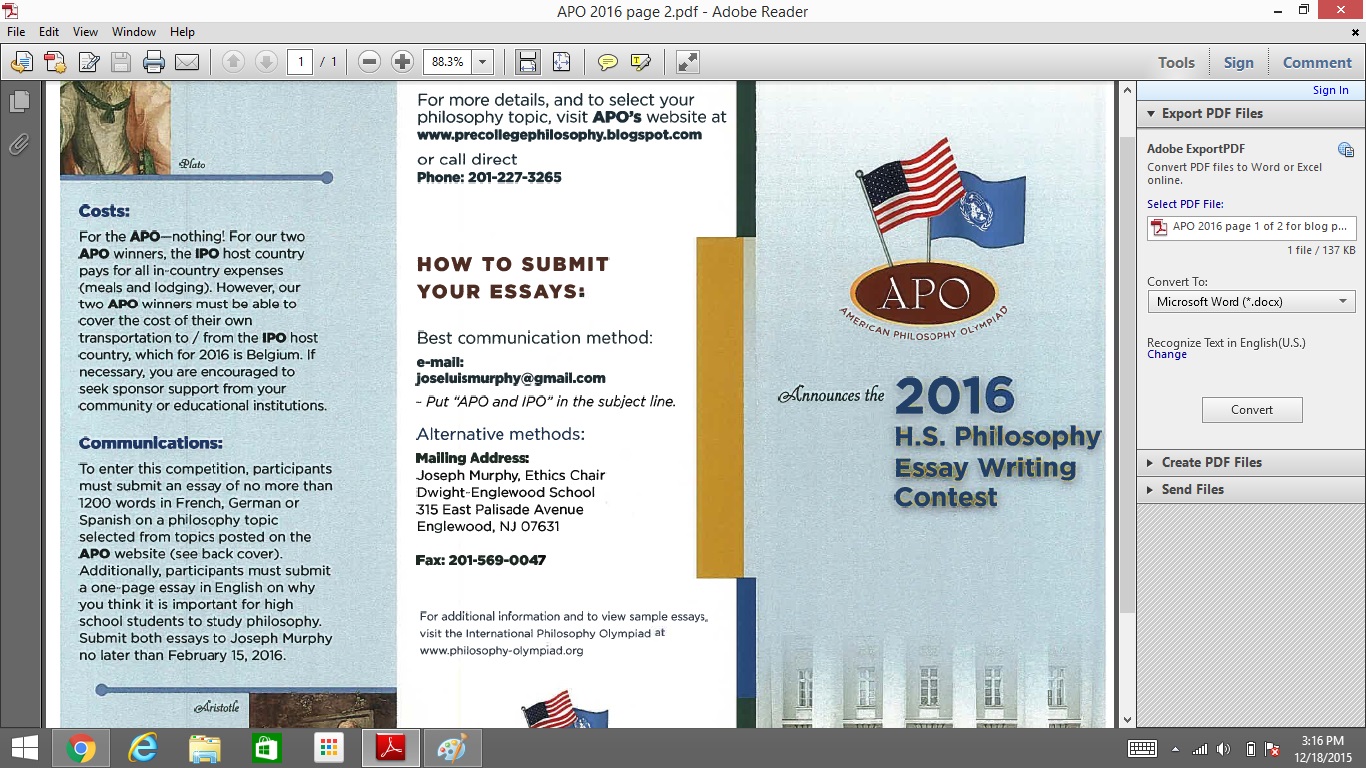Print the document using the printer icon
1366x768 pixels.
pos(154,62)
